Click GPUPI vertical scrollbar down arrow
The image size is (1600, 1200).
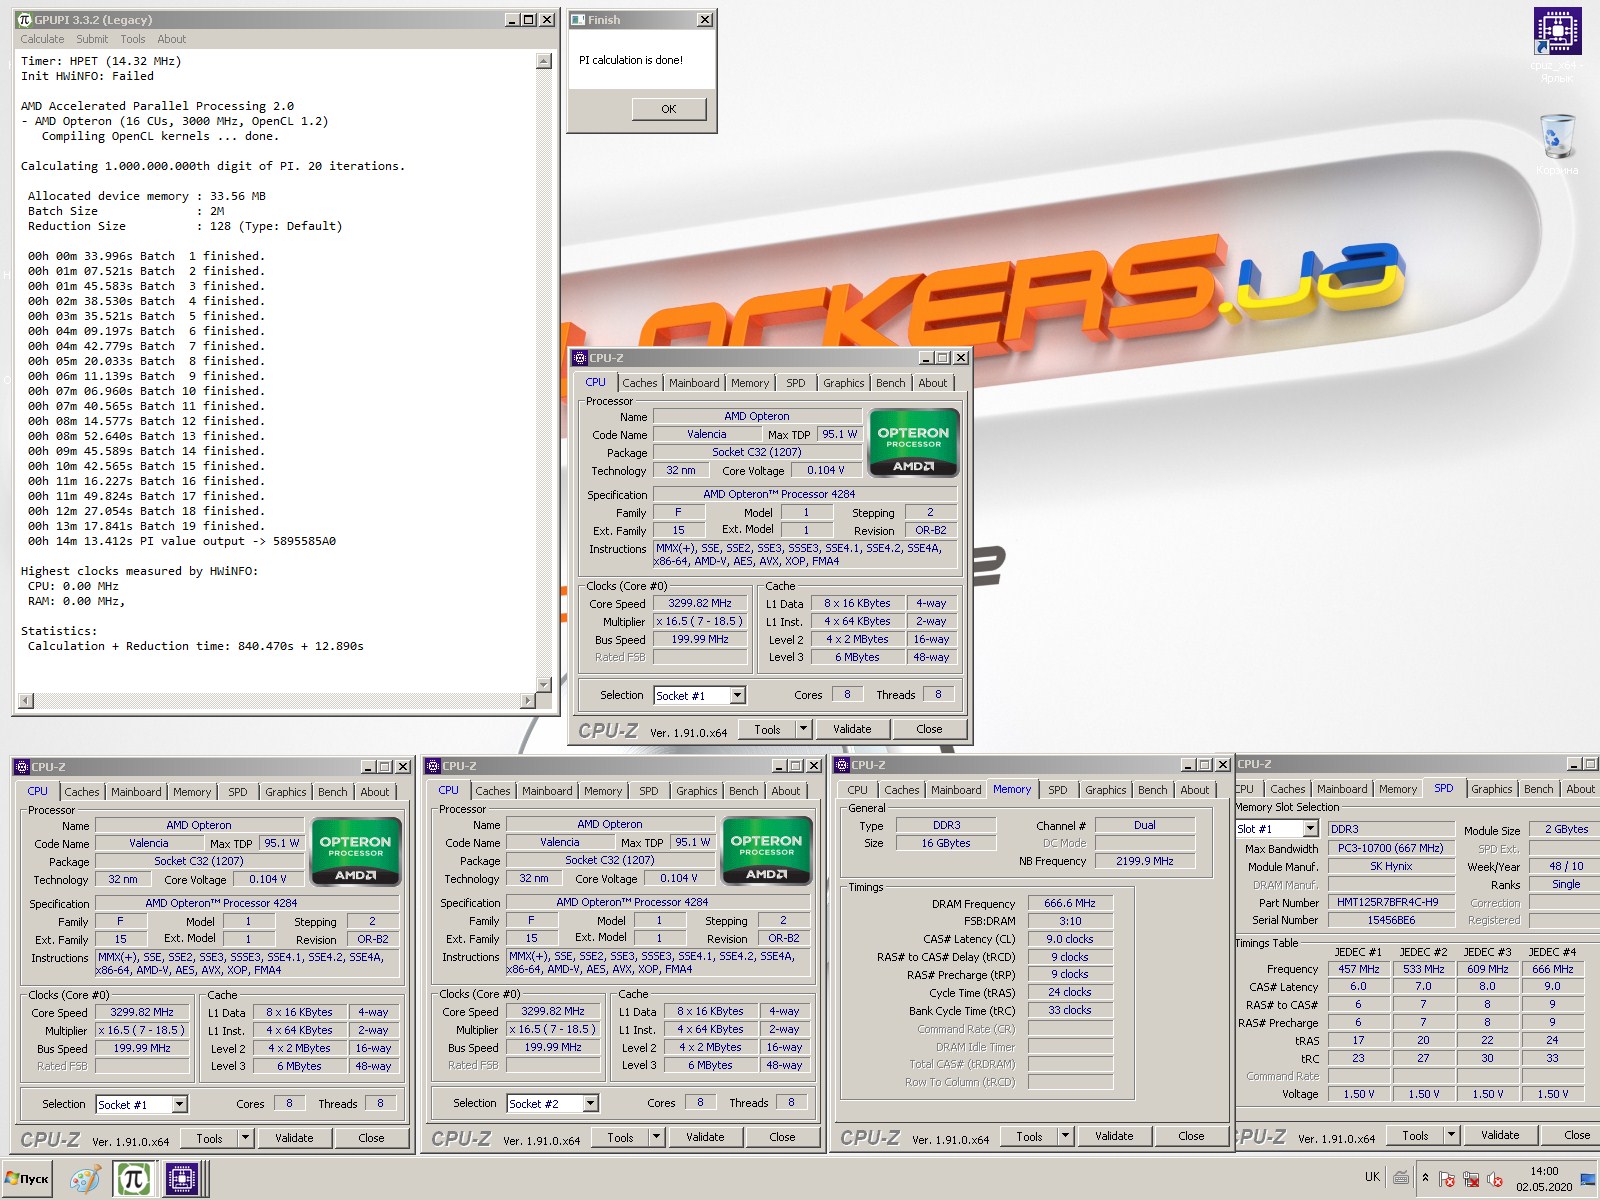pyautogui.click(x=544, y=685)
